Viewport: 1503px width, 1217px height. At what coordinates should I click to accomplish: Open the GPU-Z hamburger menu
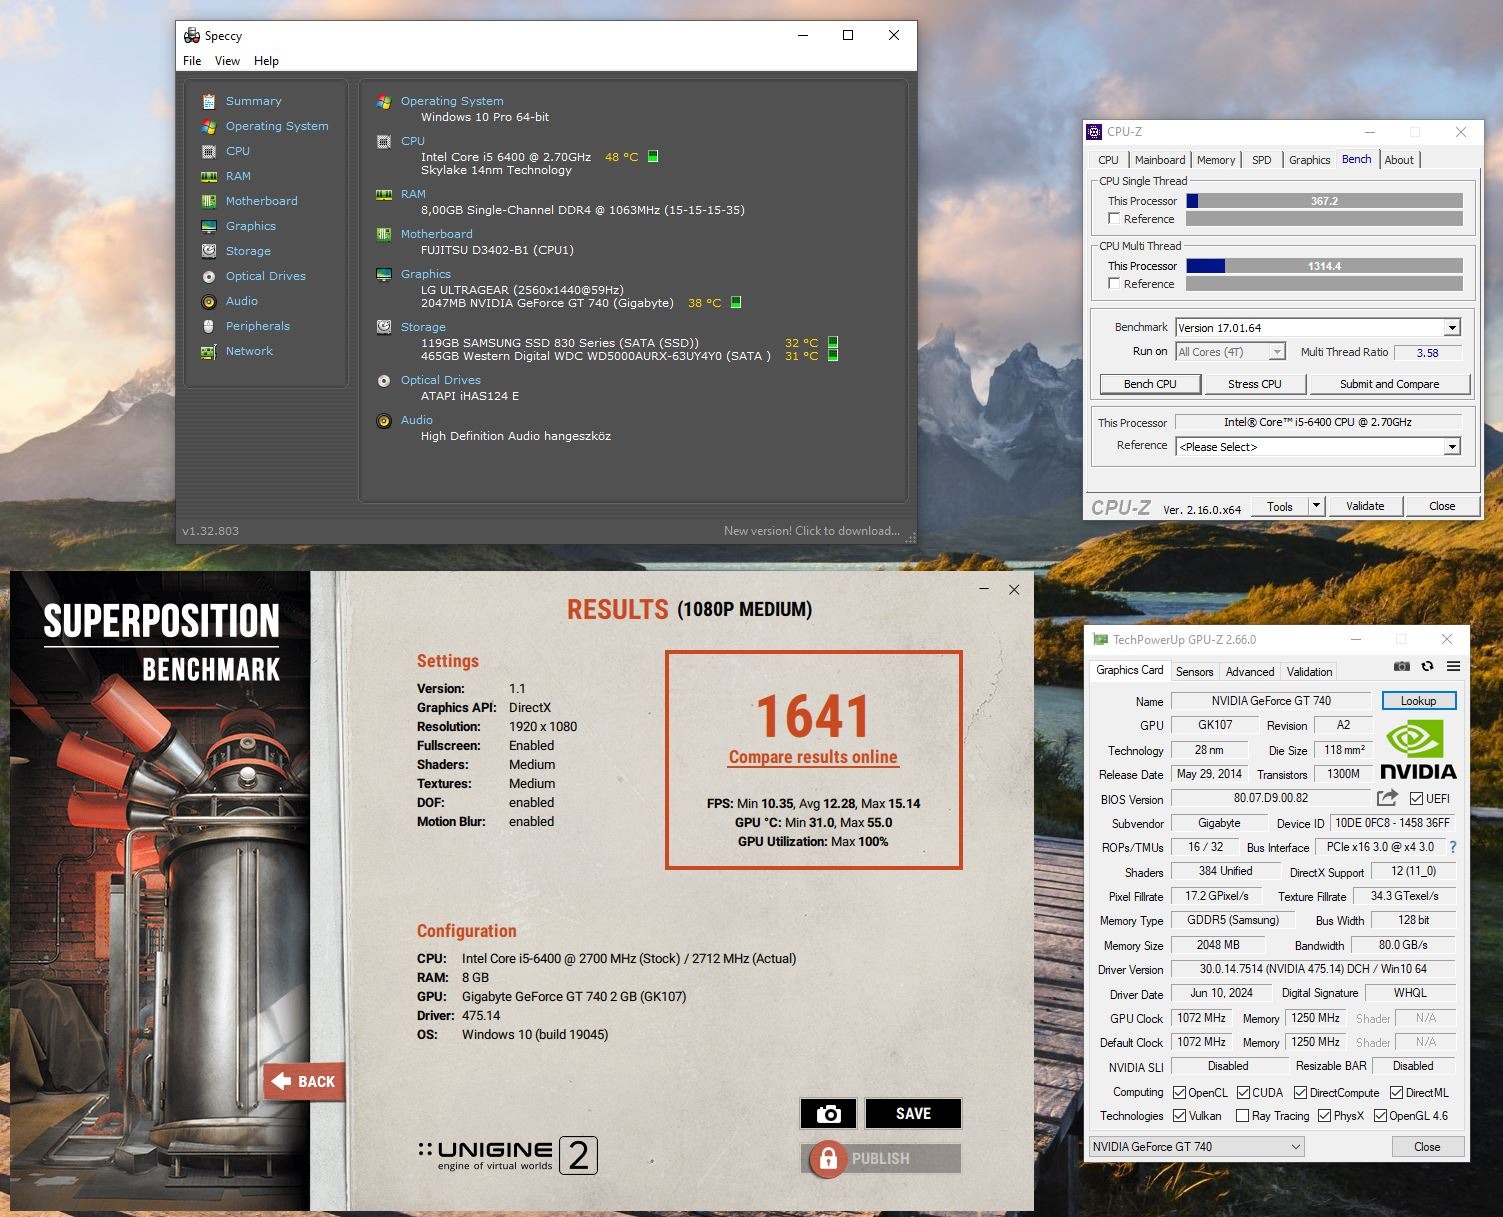coord(1453,666)
